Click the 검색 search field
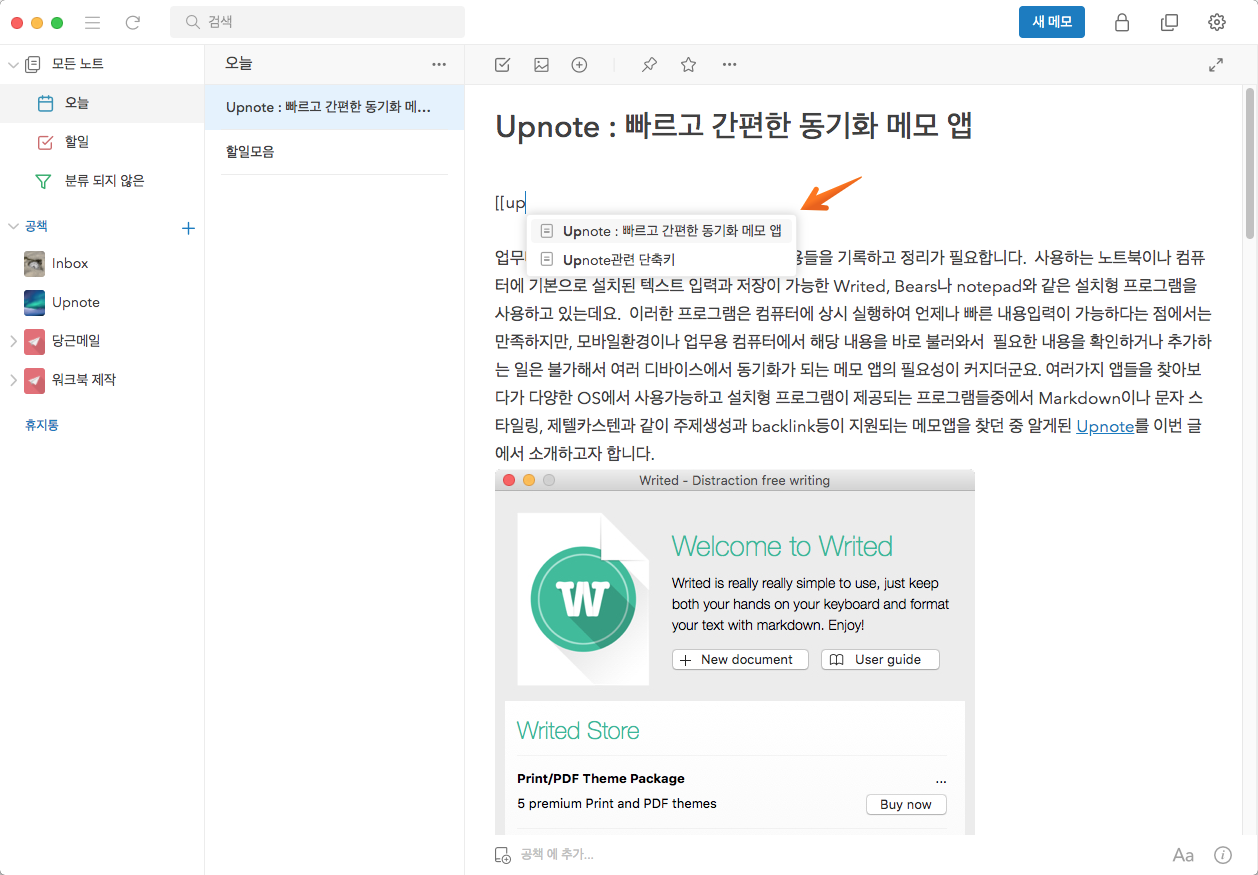Image resolution: width=1258 pixels, height=875 pixels. (x=317, y=22)
